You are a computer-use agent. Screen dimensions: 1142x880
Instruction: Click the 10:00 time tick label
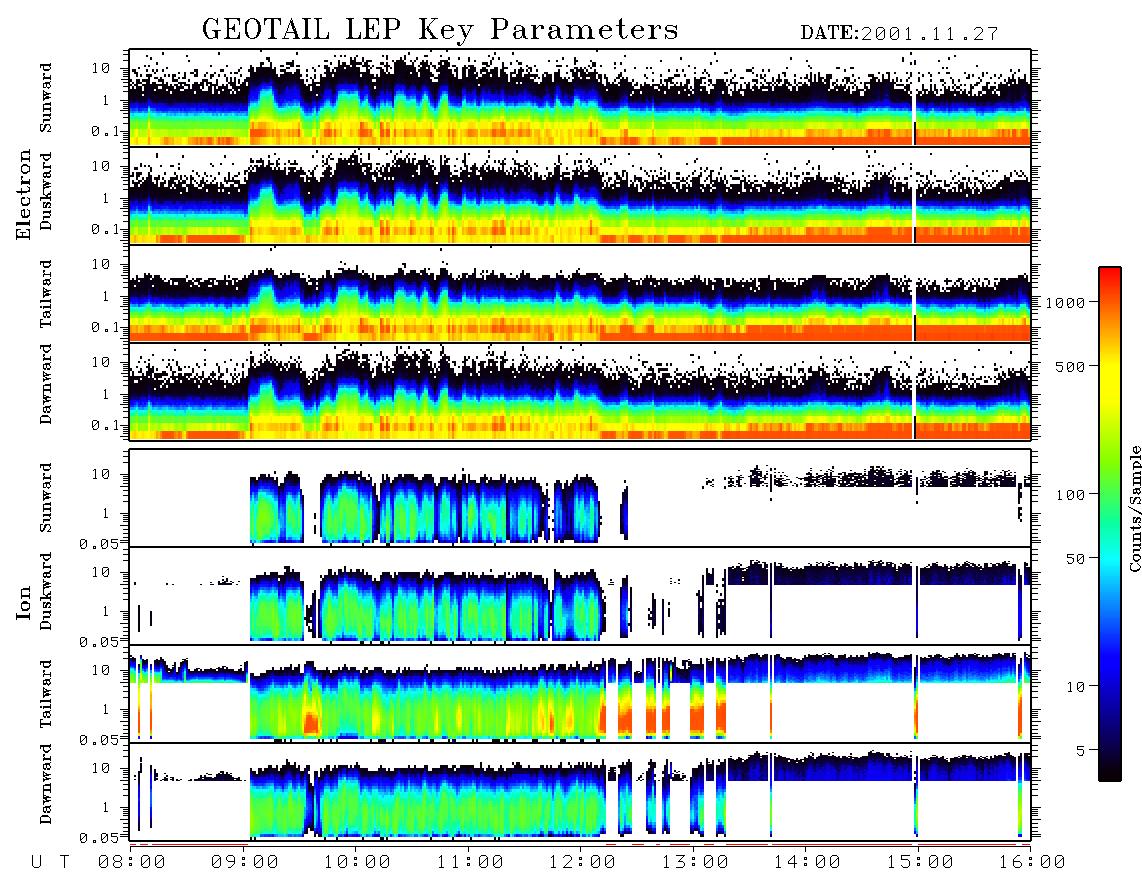click(x=357, y=862)
